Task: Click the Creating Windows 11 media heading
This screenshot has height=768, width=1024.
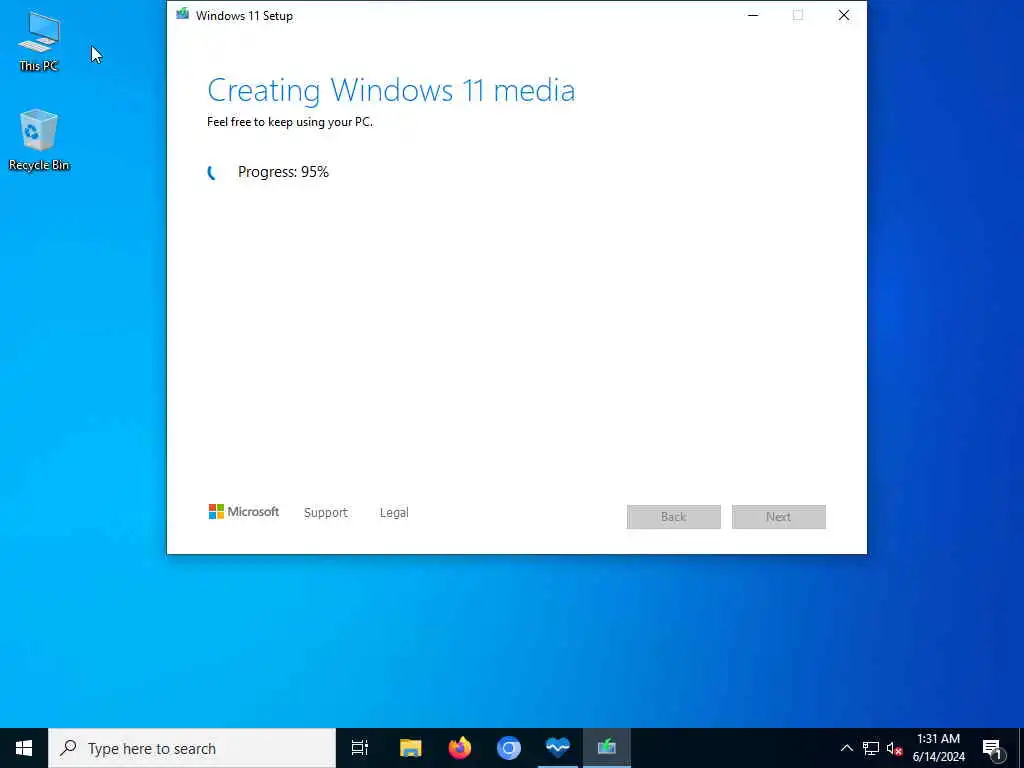Action: (x=391, y=90)
